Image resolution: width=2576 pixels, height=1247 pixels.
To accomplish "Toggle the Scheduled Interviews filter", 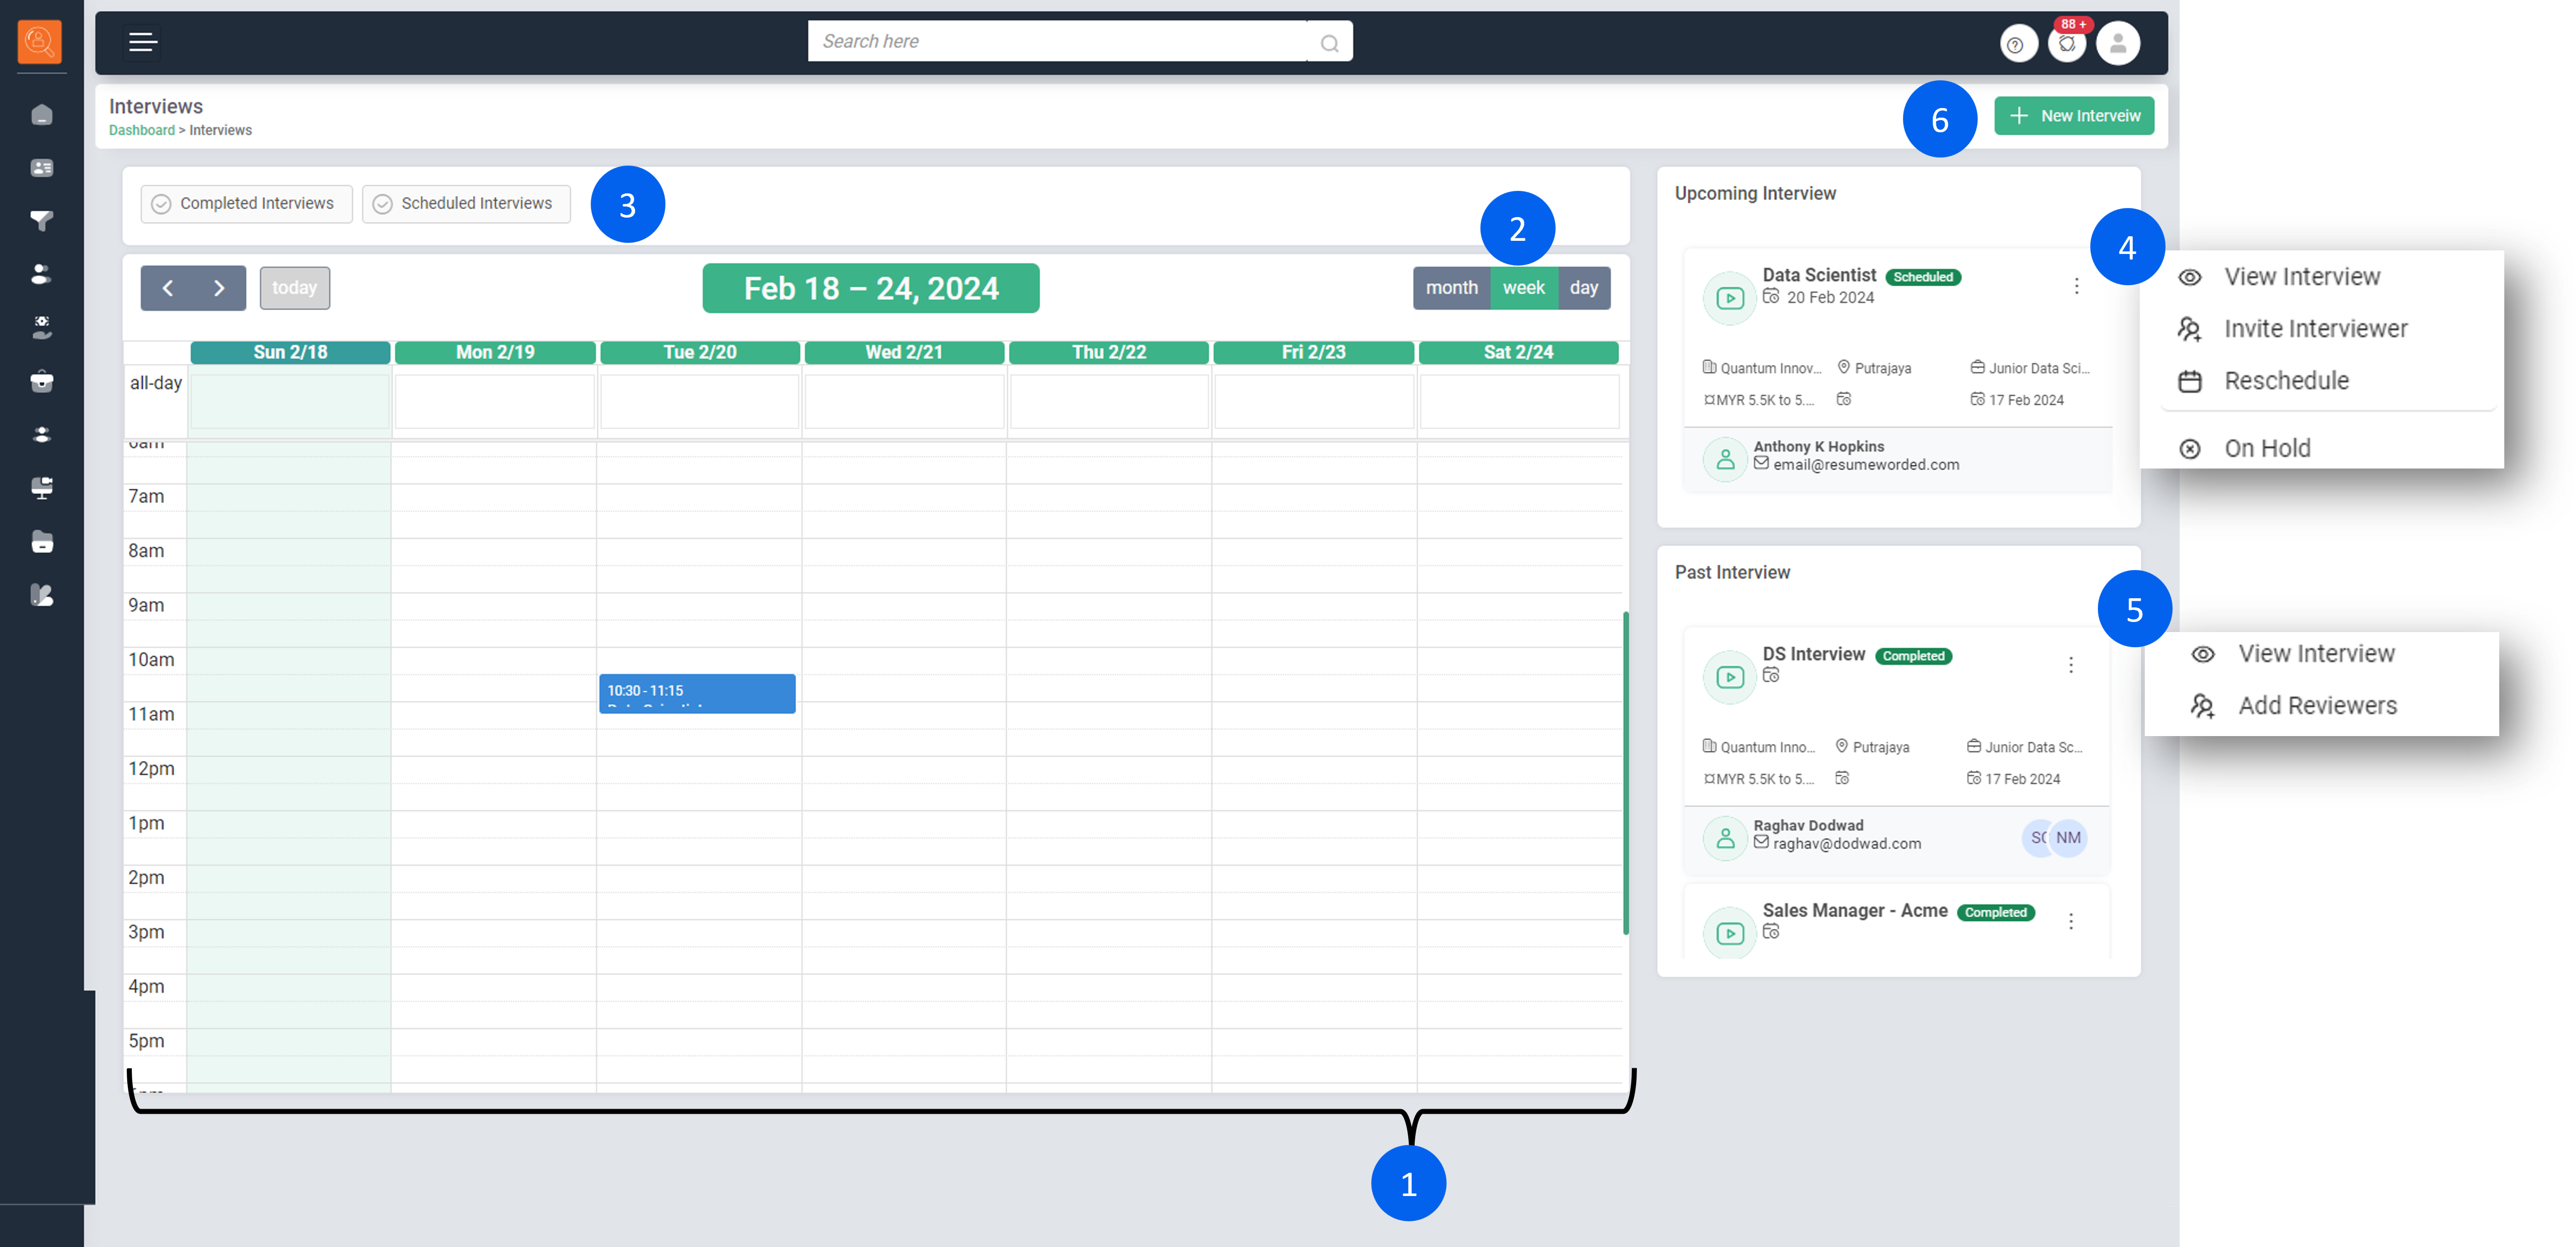I will 466,204.
